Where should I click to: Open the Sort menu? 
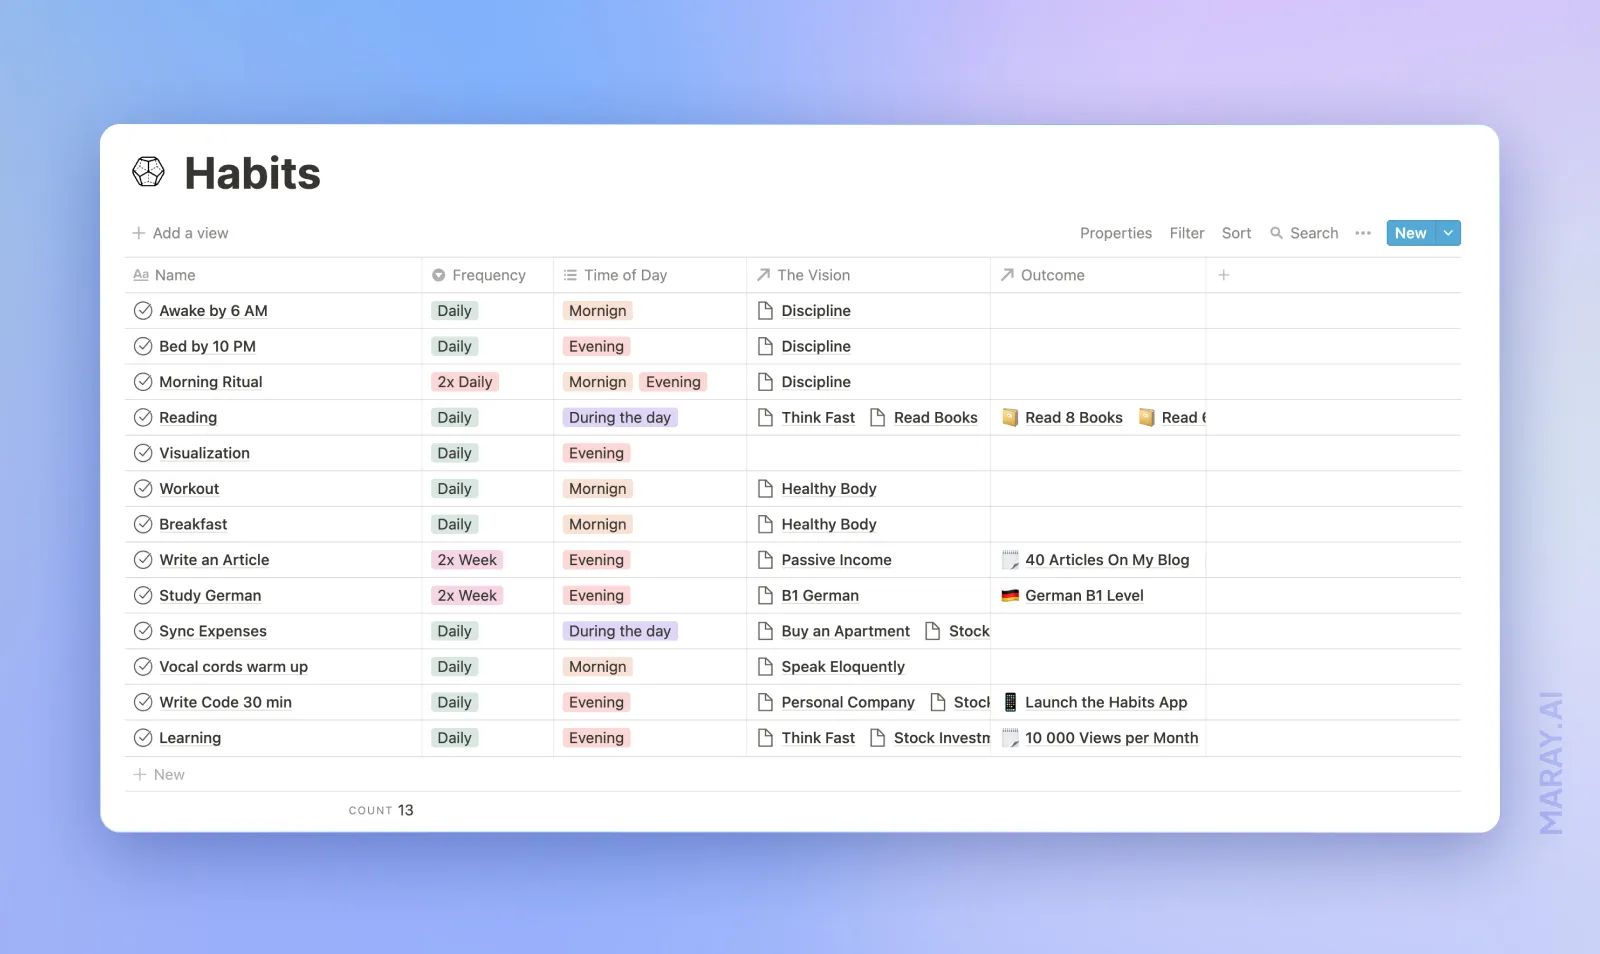pos(1236,232)
